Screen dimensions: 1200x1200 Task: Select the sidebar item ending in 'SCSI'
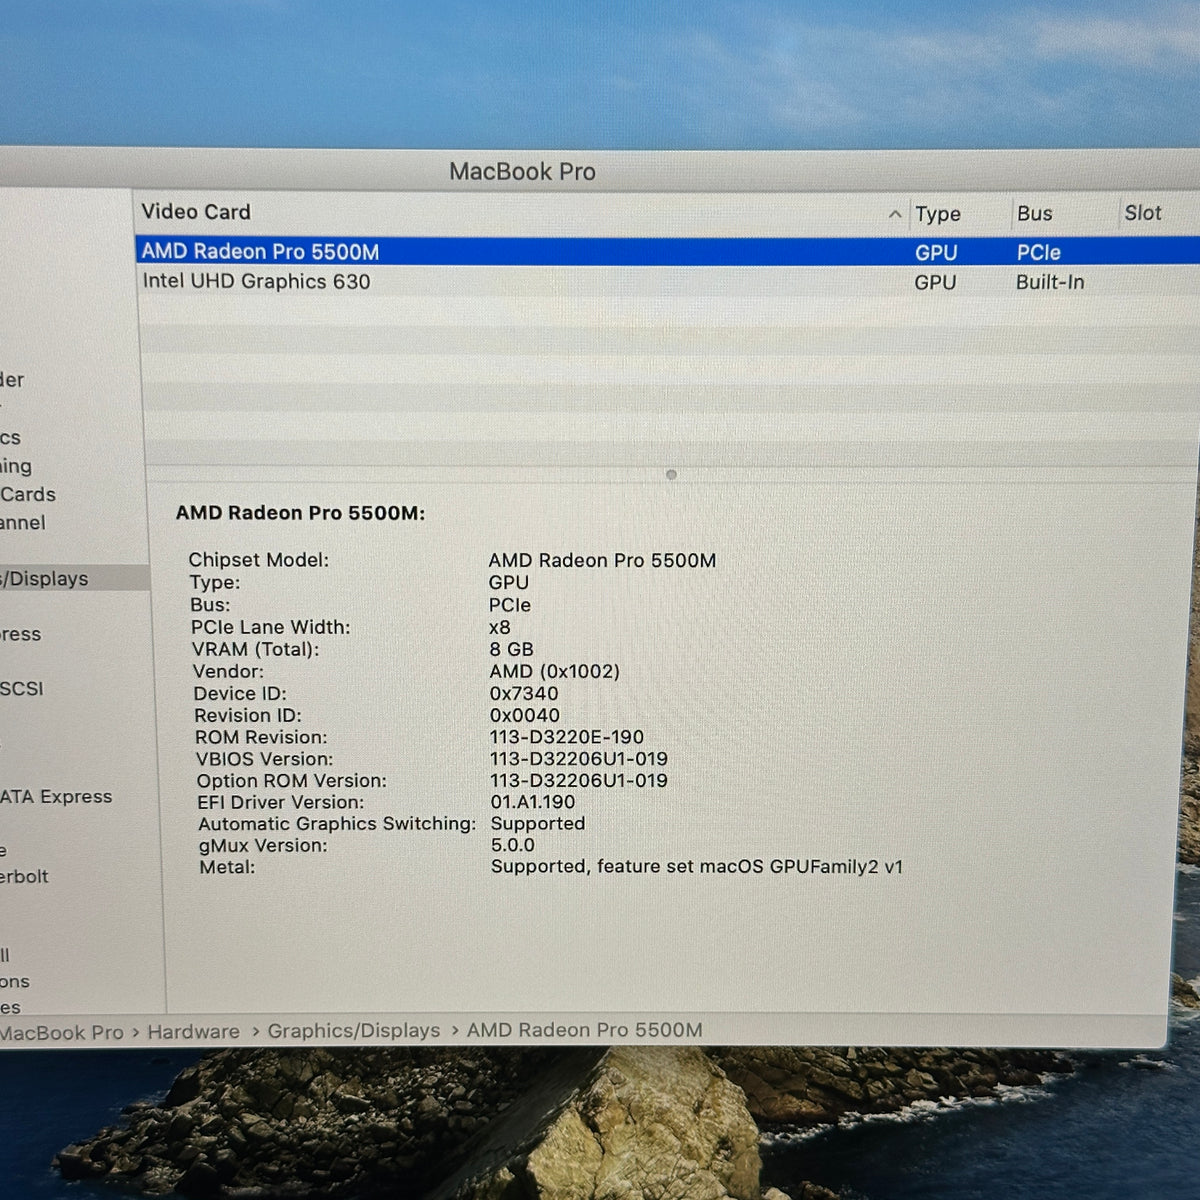coord(22,689)
